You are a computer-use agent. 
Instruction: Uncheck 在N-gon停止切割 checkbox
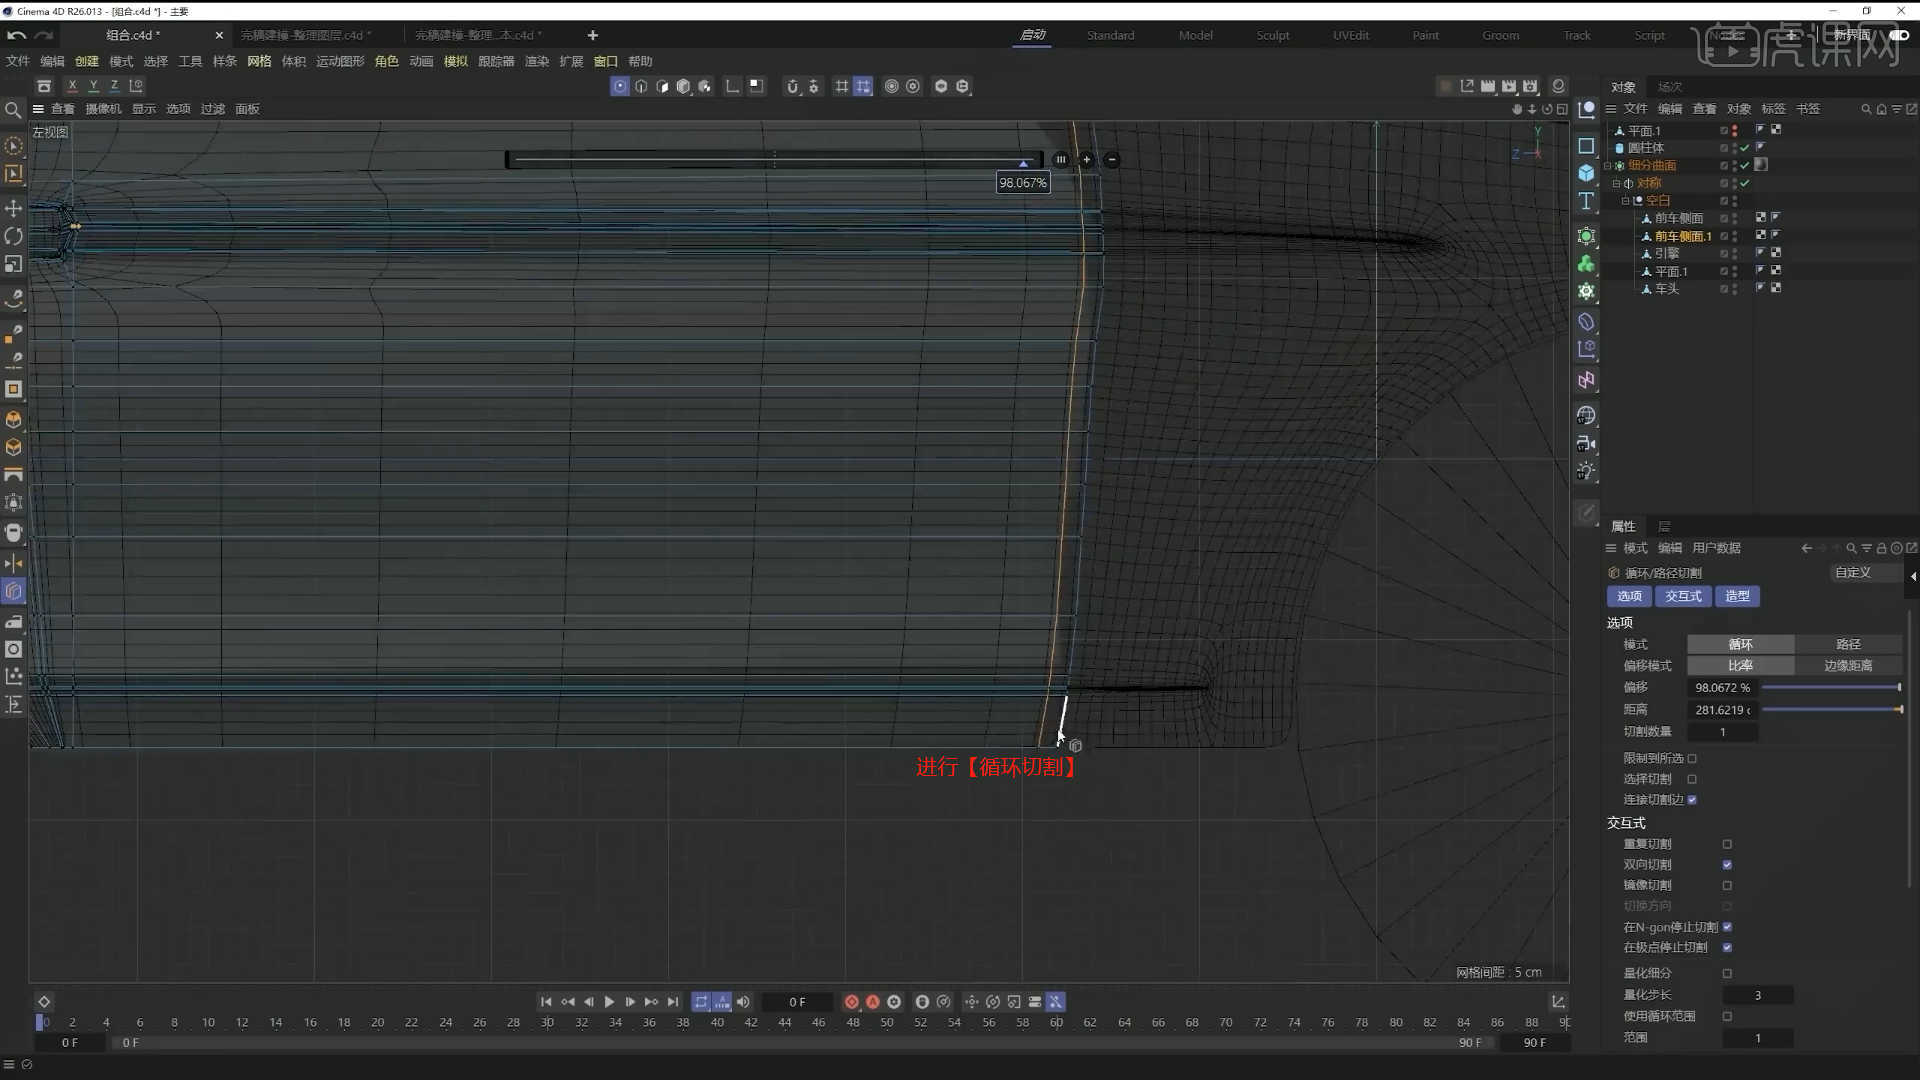[1727, 927]
